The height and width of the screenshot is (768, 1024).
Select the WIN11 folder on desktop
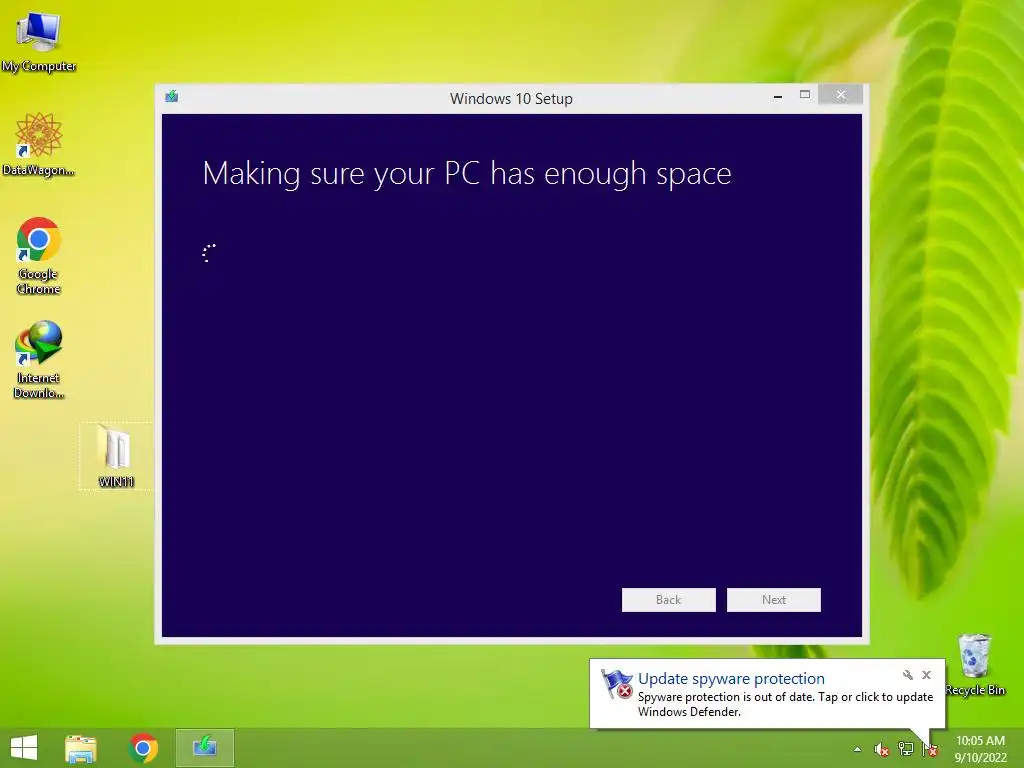coord(116,456)
